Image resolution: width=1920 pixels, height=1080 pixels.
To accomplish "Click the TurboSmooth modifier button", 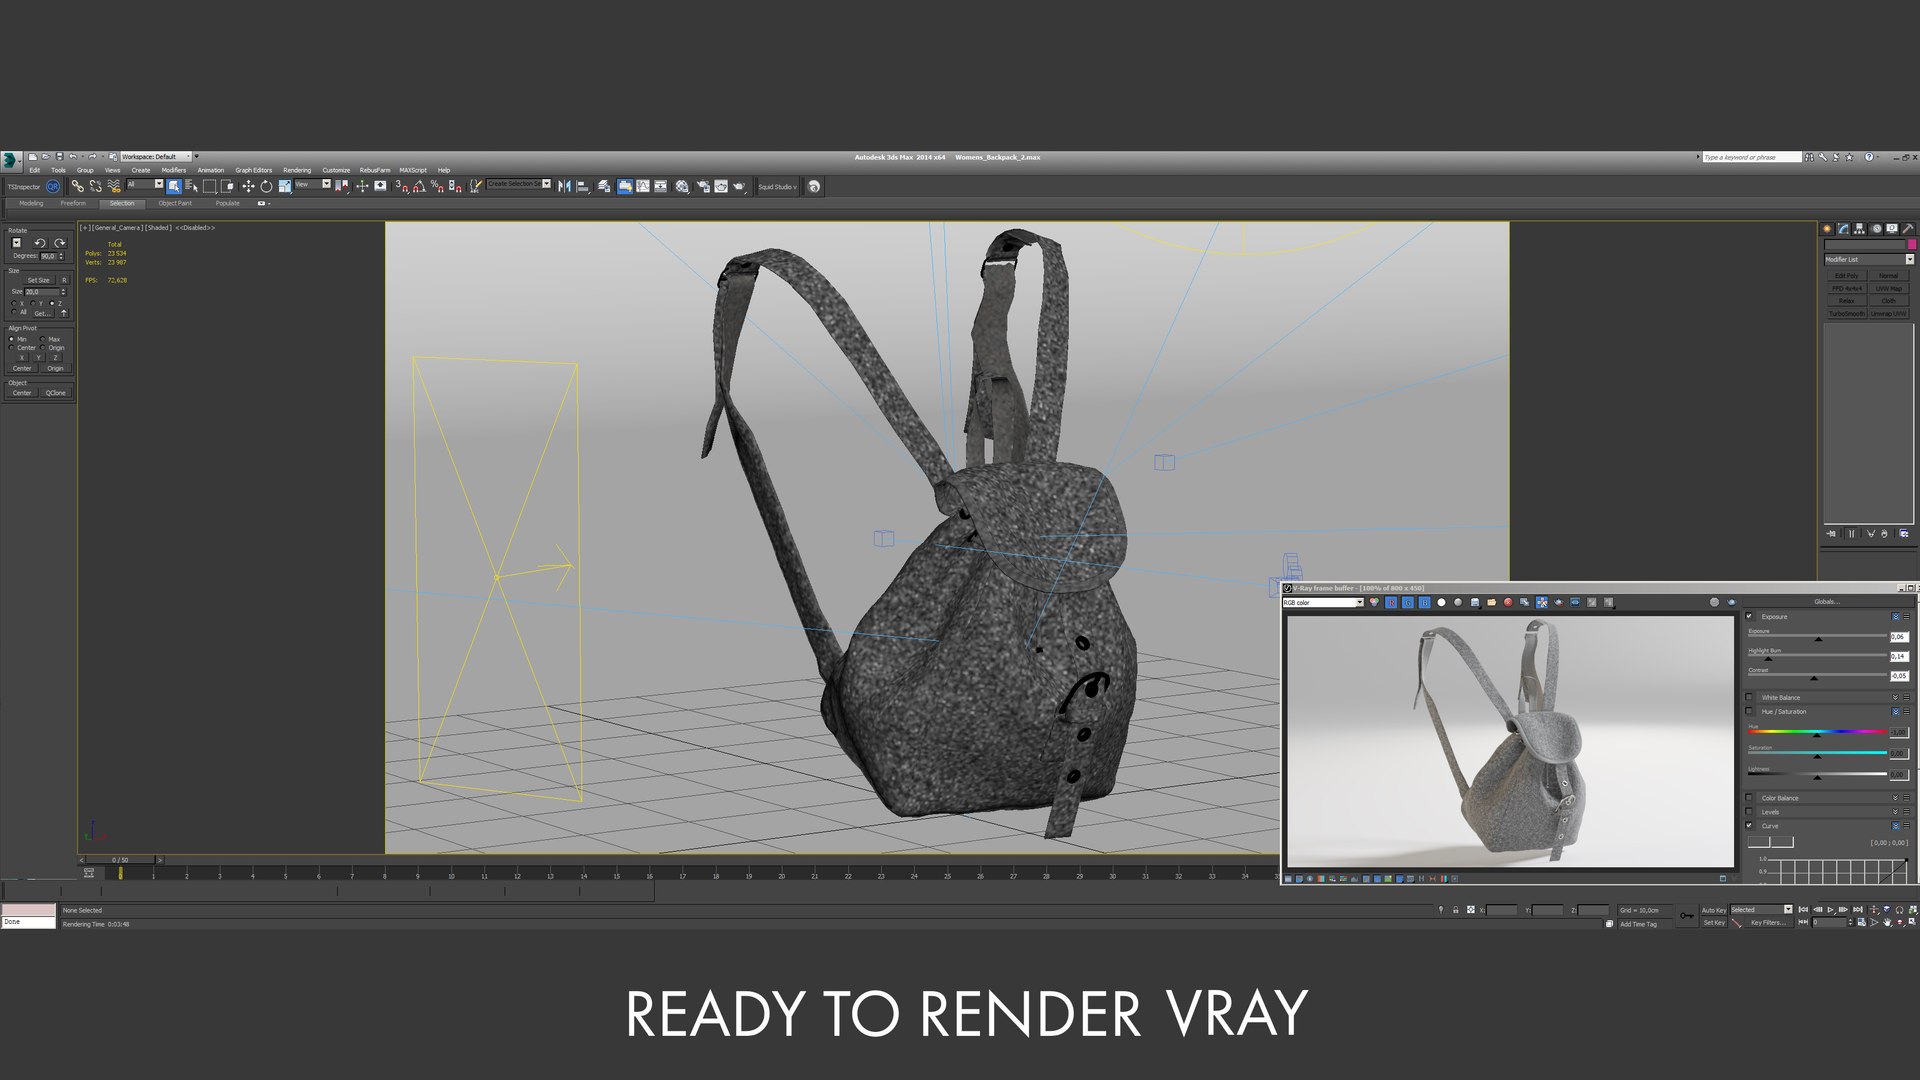I will point(1847,314).
